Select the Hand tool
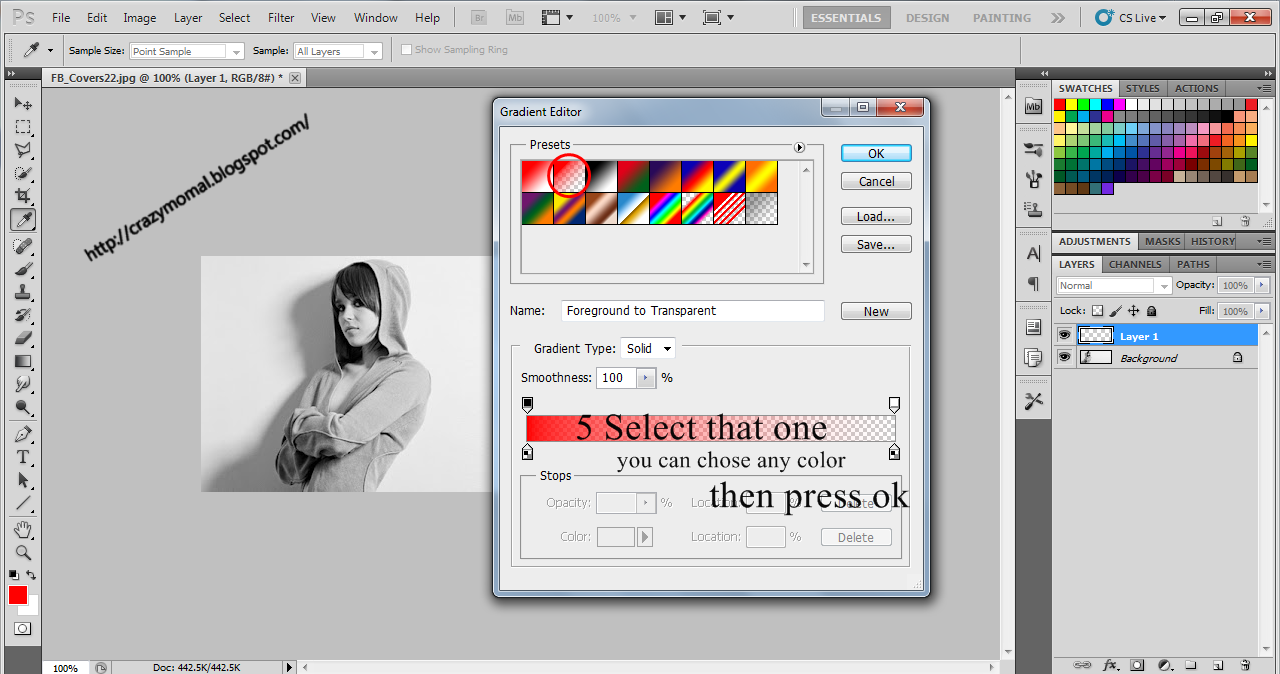This screenshot has width=1280, height=674. (24, 529)
